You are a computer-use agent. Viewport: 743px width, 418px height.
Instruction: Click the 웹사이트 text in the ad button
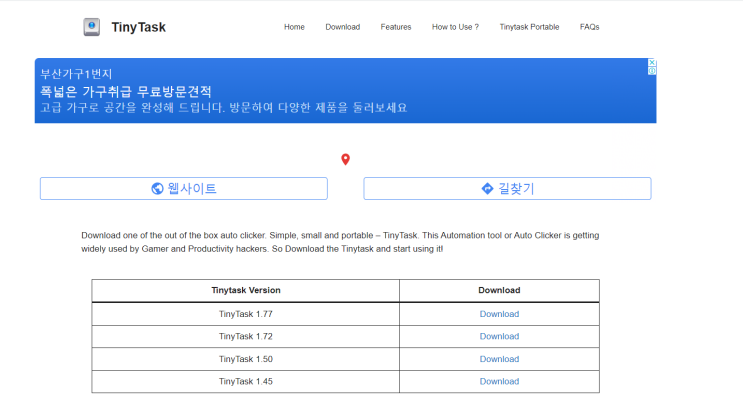pyautogui.click(x=192, y=189)
